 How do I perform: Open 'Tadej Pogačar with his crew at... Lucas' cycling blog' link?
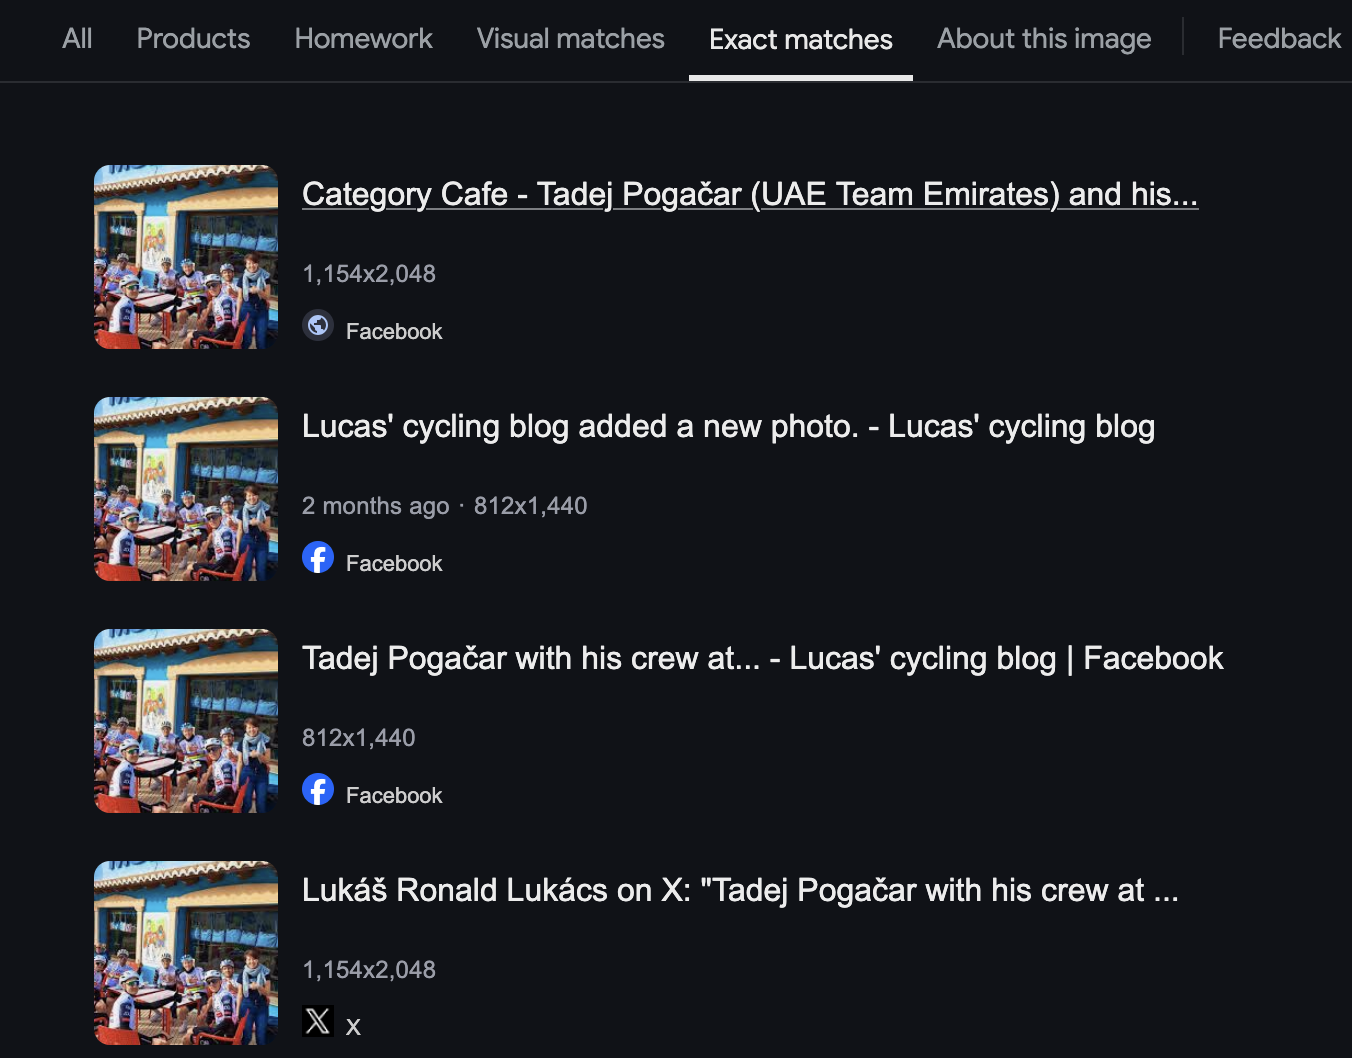point(762,658)
